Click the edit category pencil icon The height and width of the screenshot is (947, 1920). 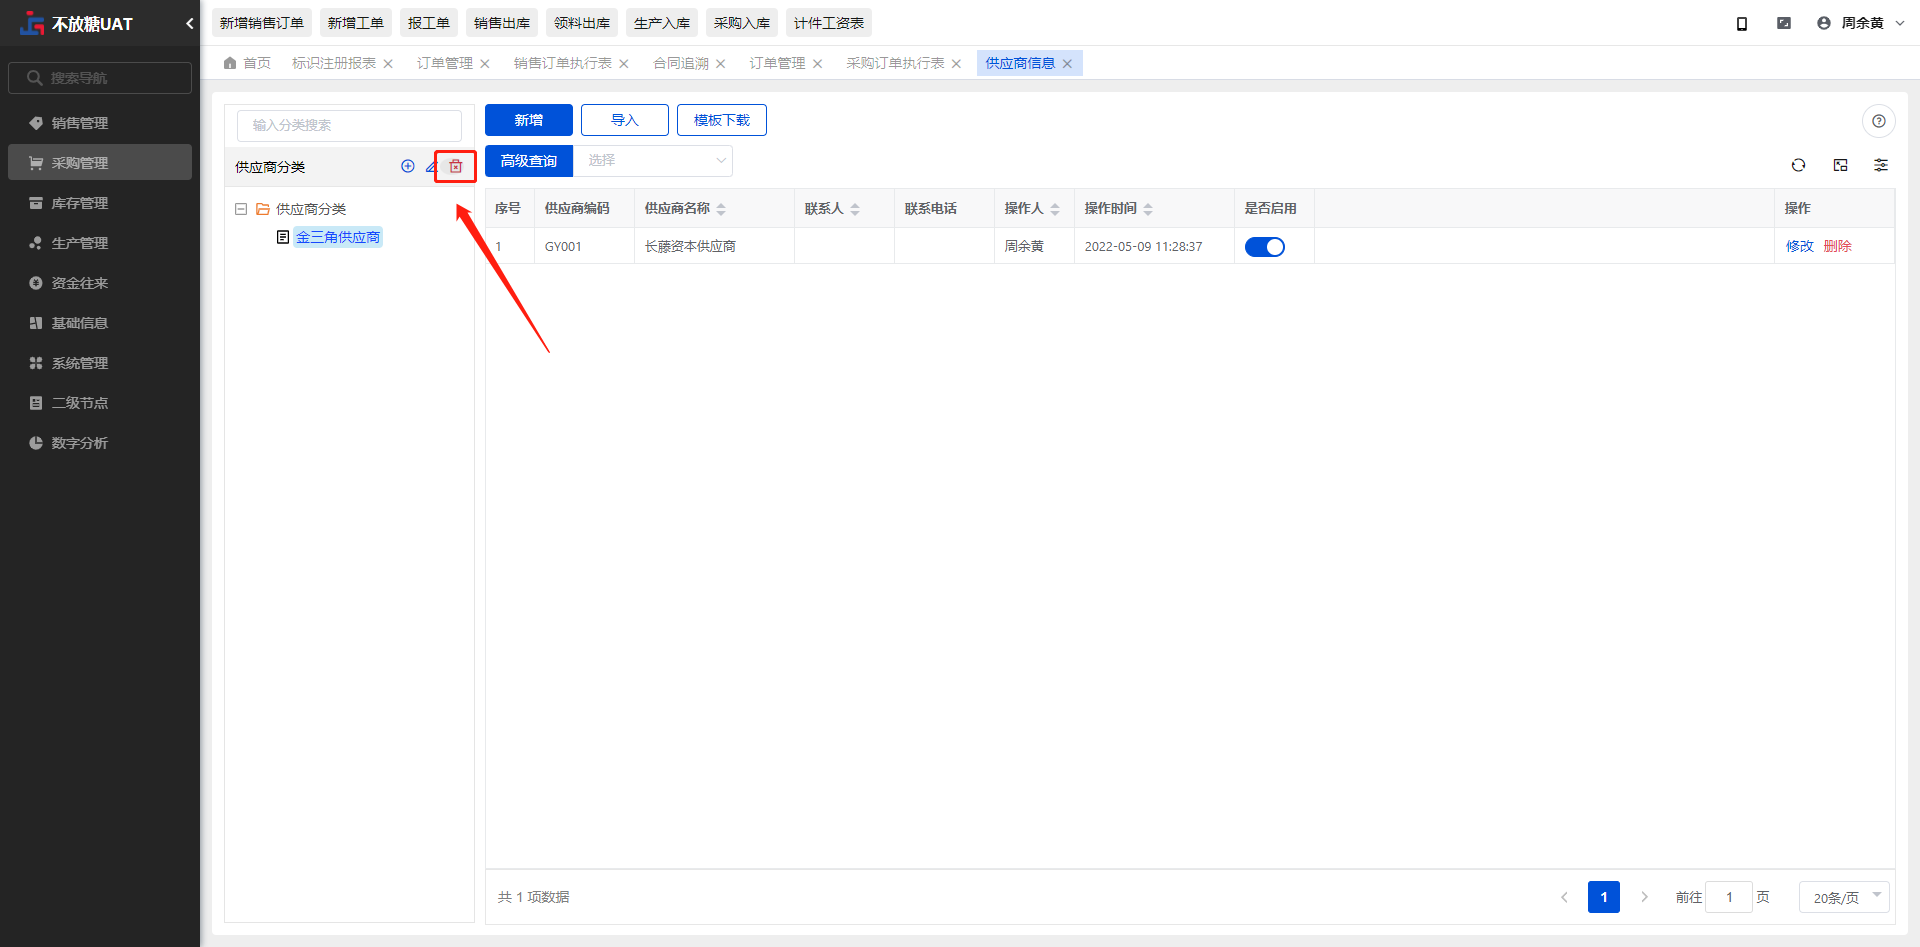coord(431,166)
